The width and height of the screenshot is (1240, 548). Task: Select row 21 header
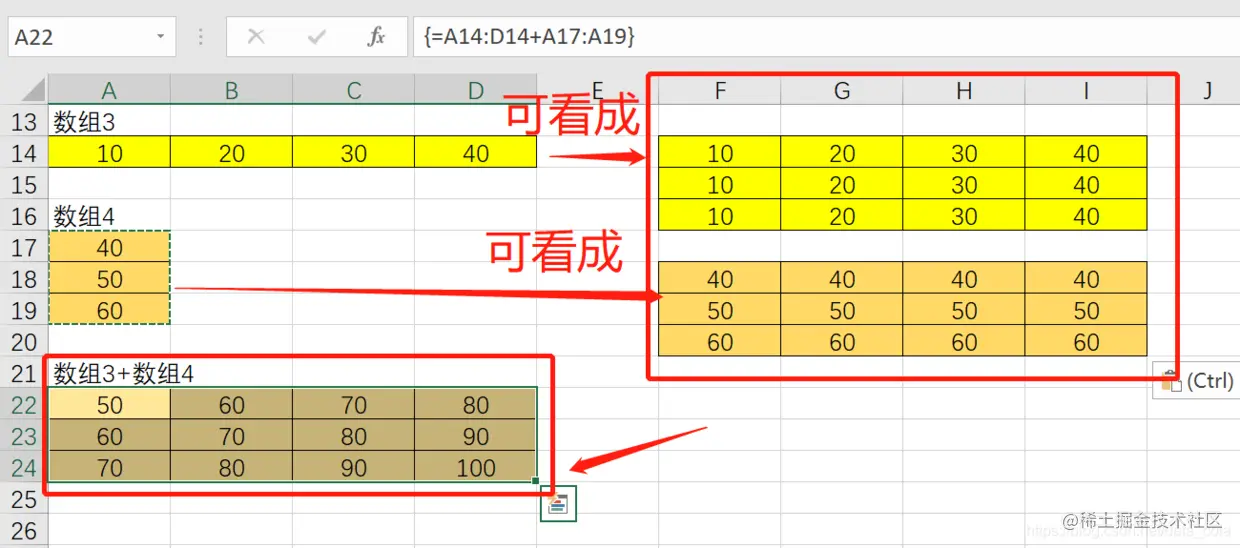click(24, 373)
